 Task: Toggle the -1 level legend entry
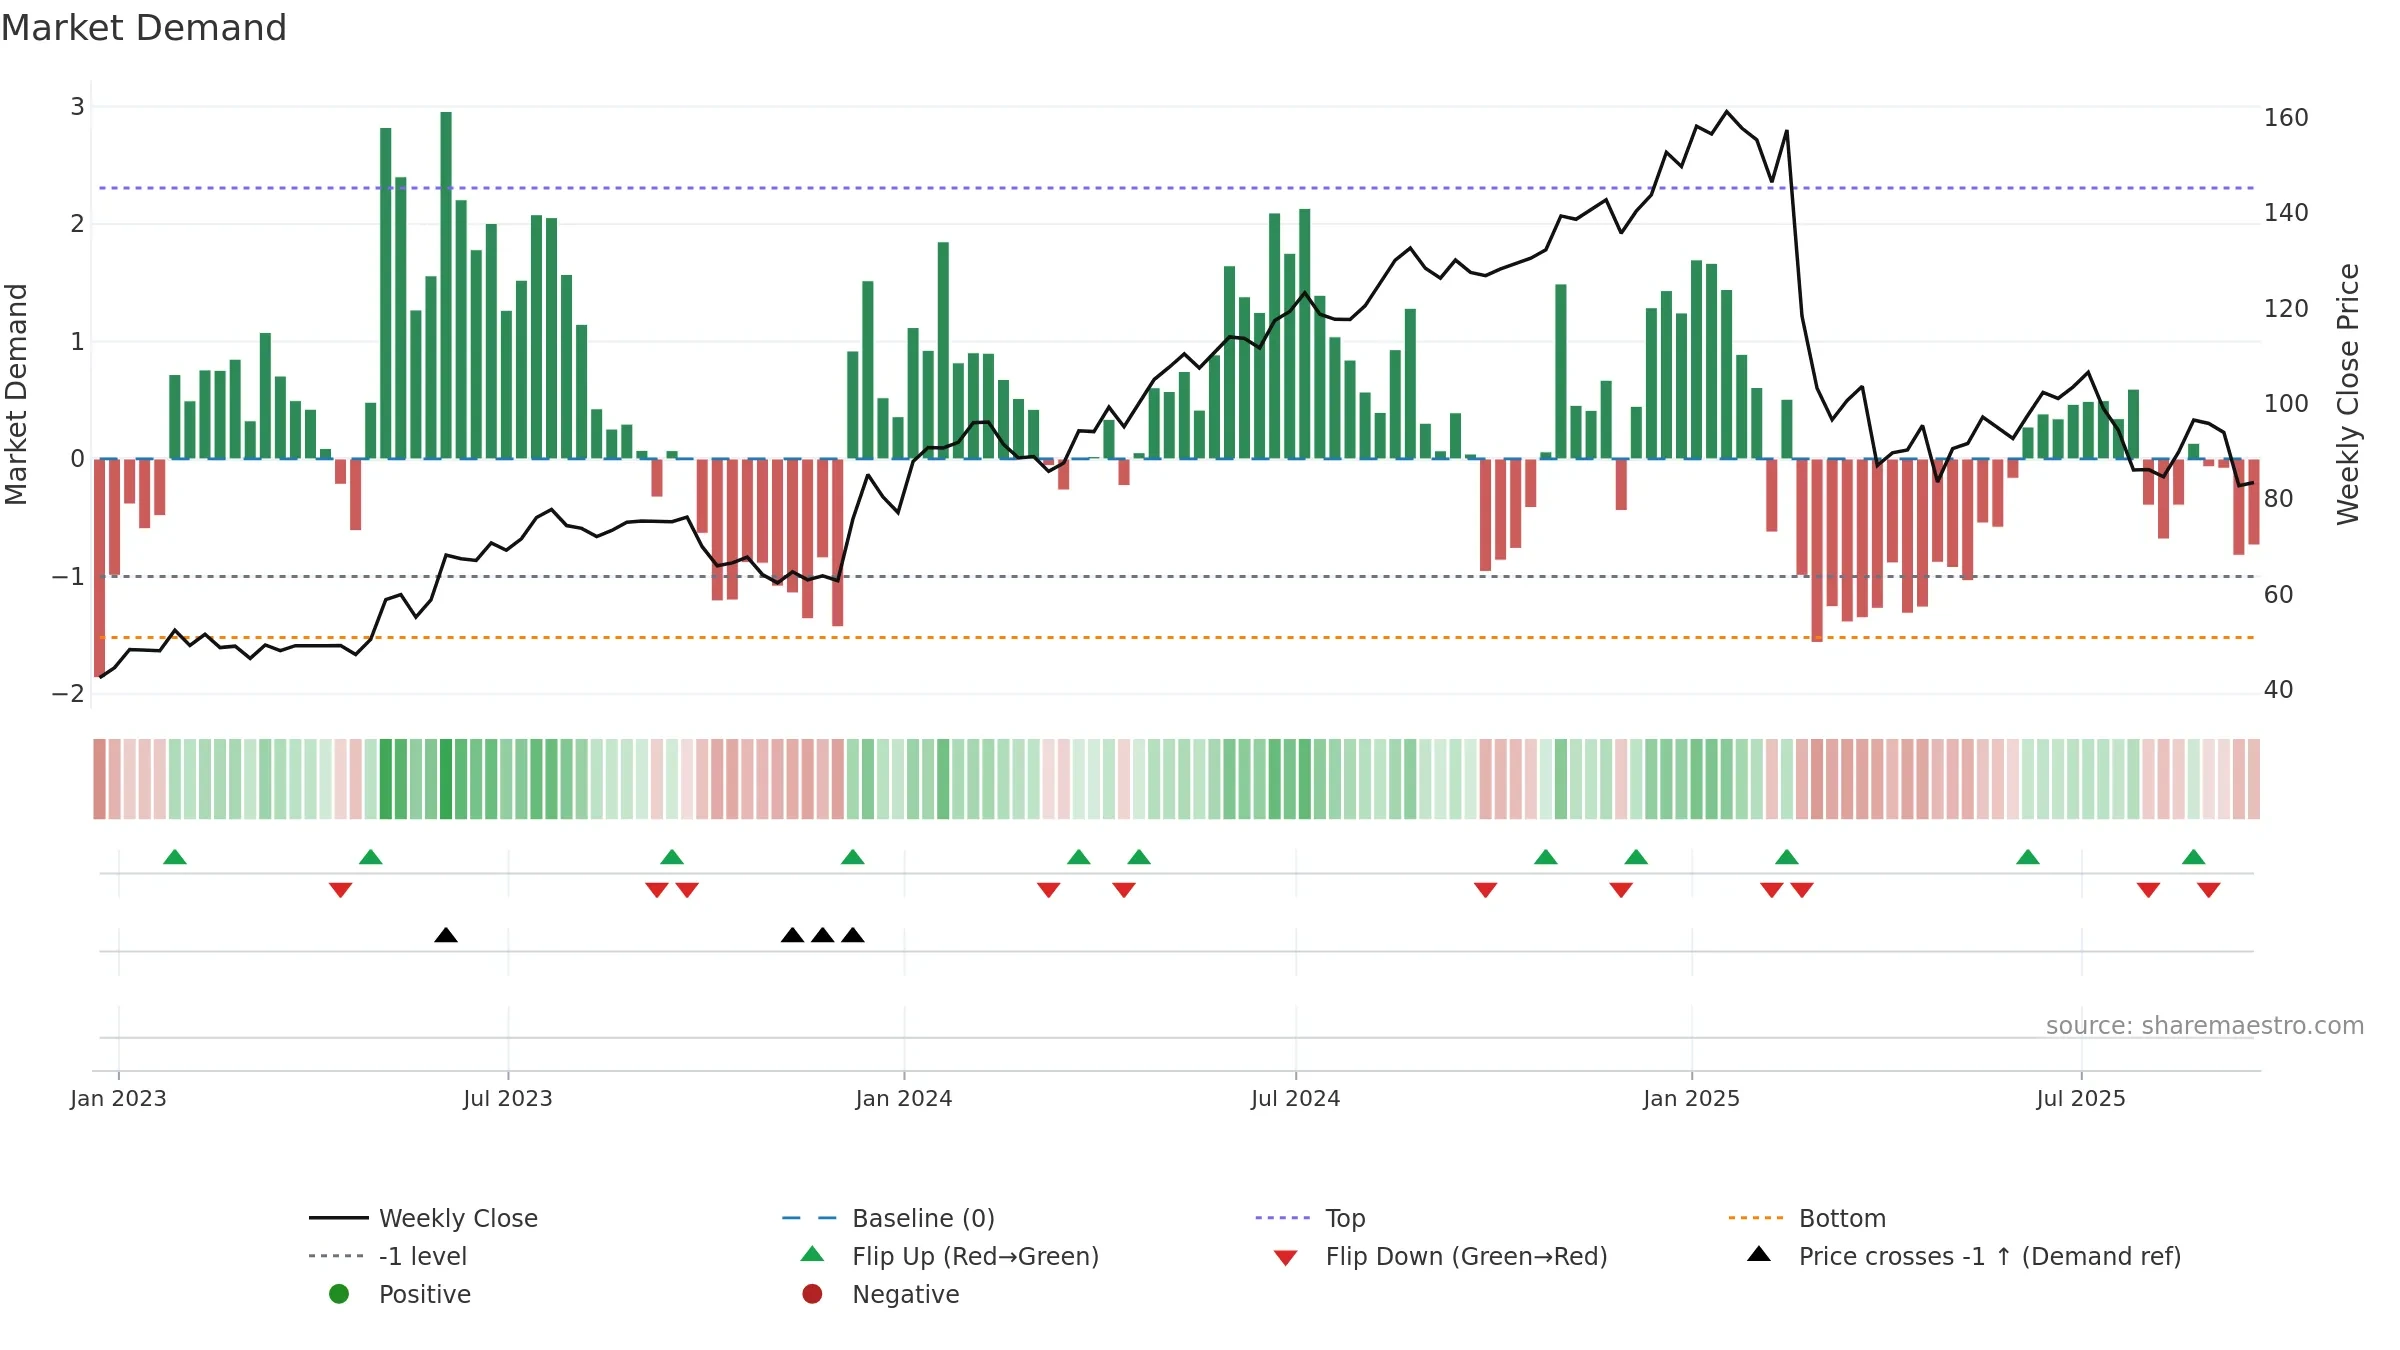(388, 1256)
